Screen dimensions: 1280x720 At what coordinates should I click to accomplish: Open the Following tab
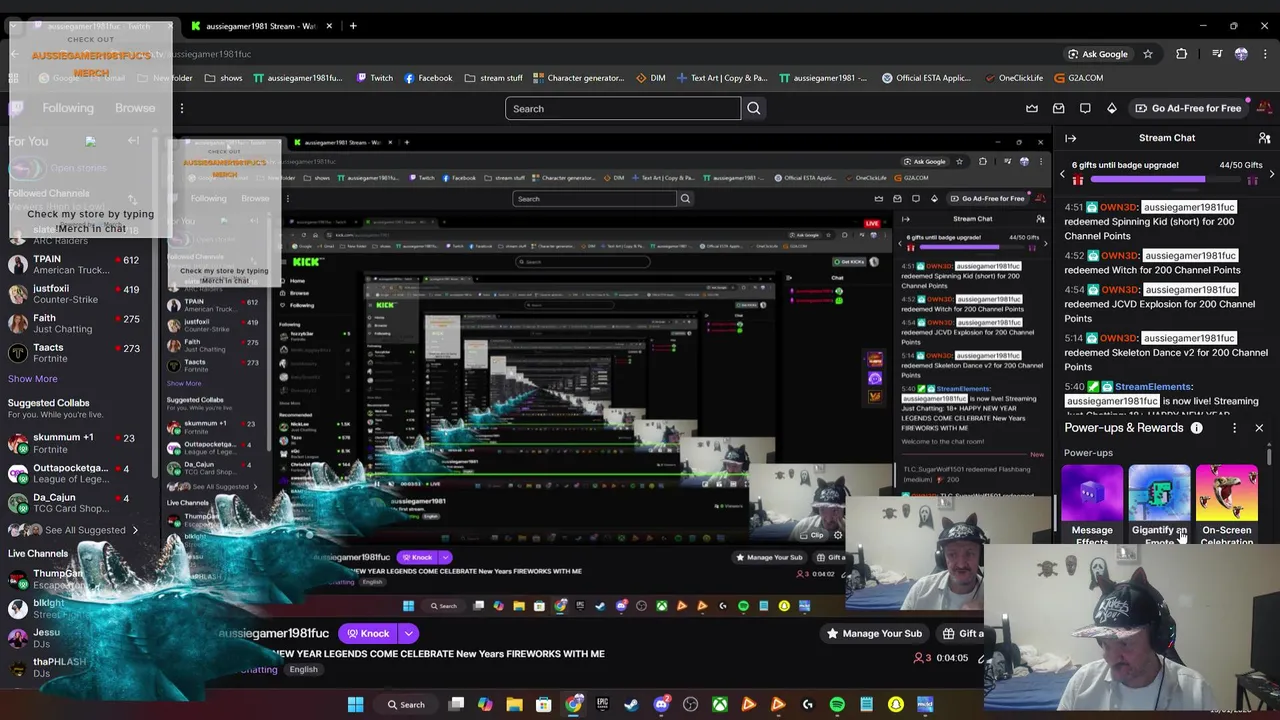click(68, 108)
